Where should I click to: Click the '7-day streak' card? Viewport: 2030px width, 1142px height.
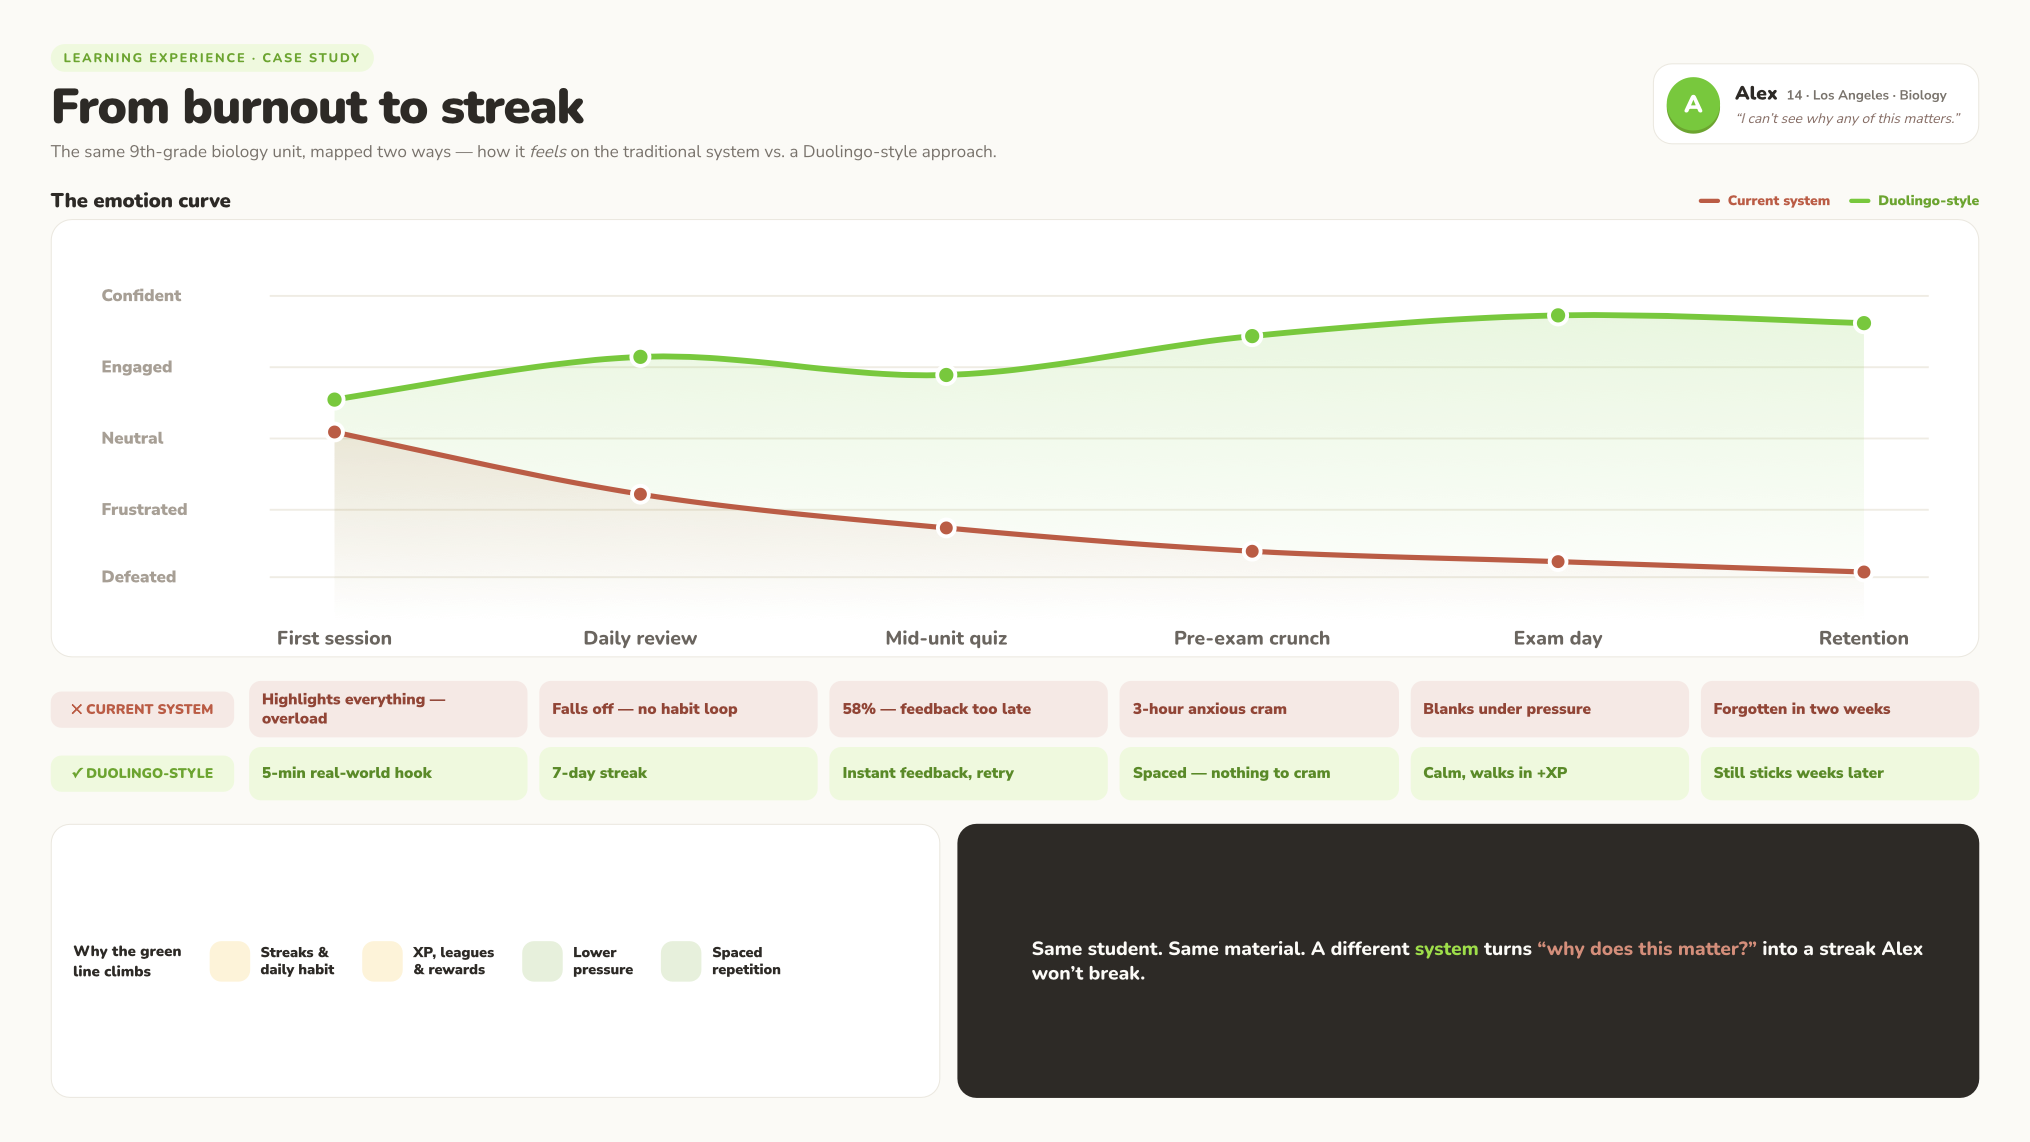pos(678,773)
